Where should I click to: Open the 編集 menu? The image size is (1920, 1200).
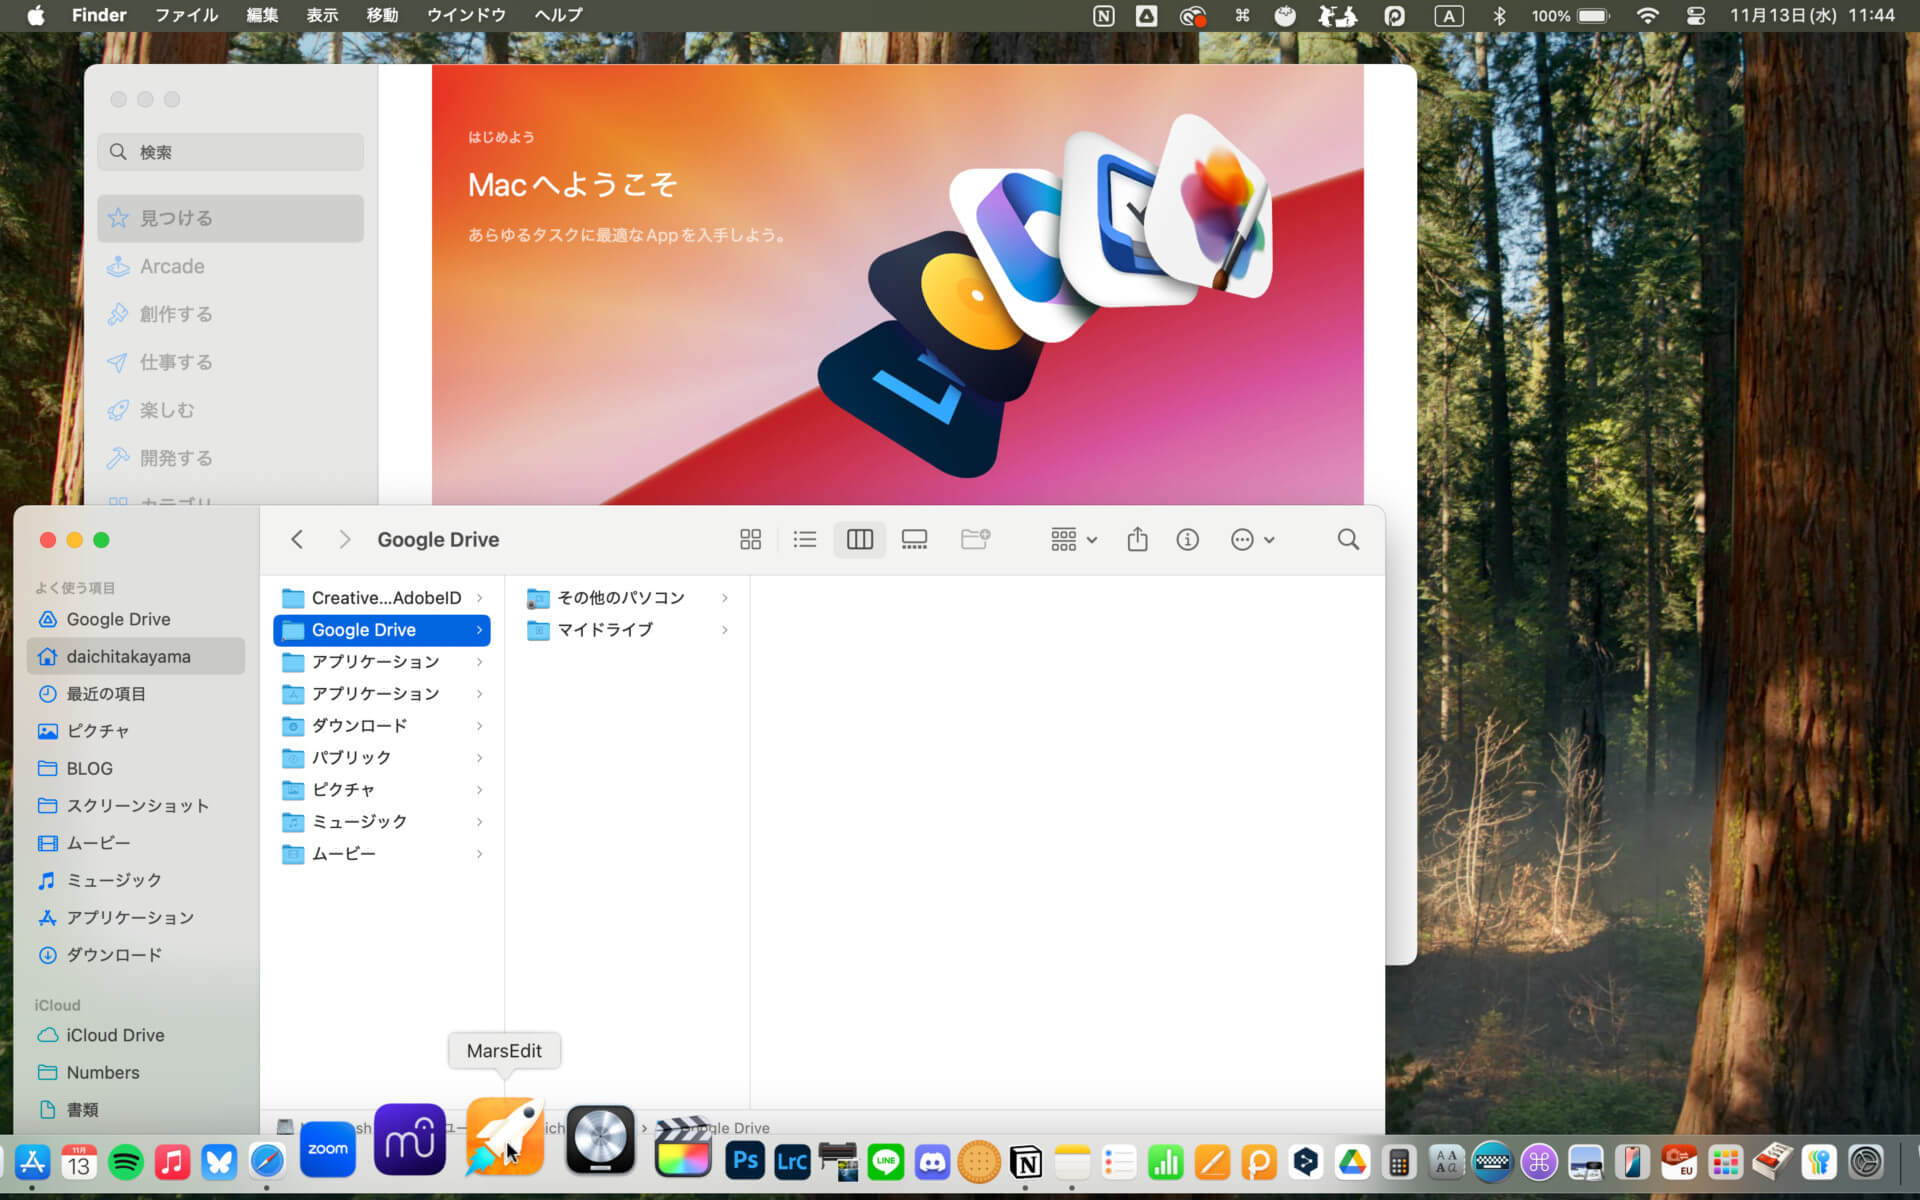(x=262, y=15)
